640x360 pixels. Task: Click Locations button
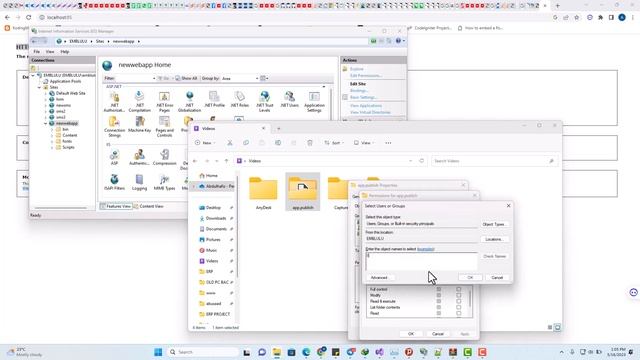494,239
